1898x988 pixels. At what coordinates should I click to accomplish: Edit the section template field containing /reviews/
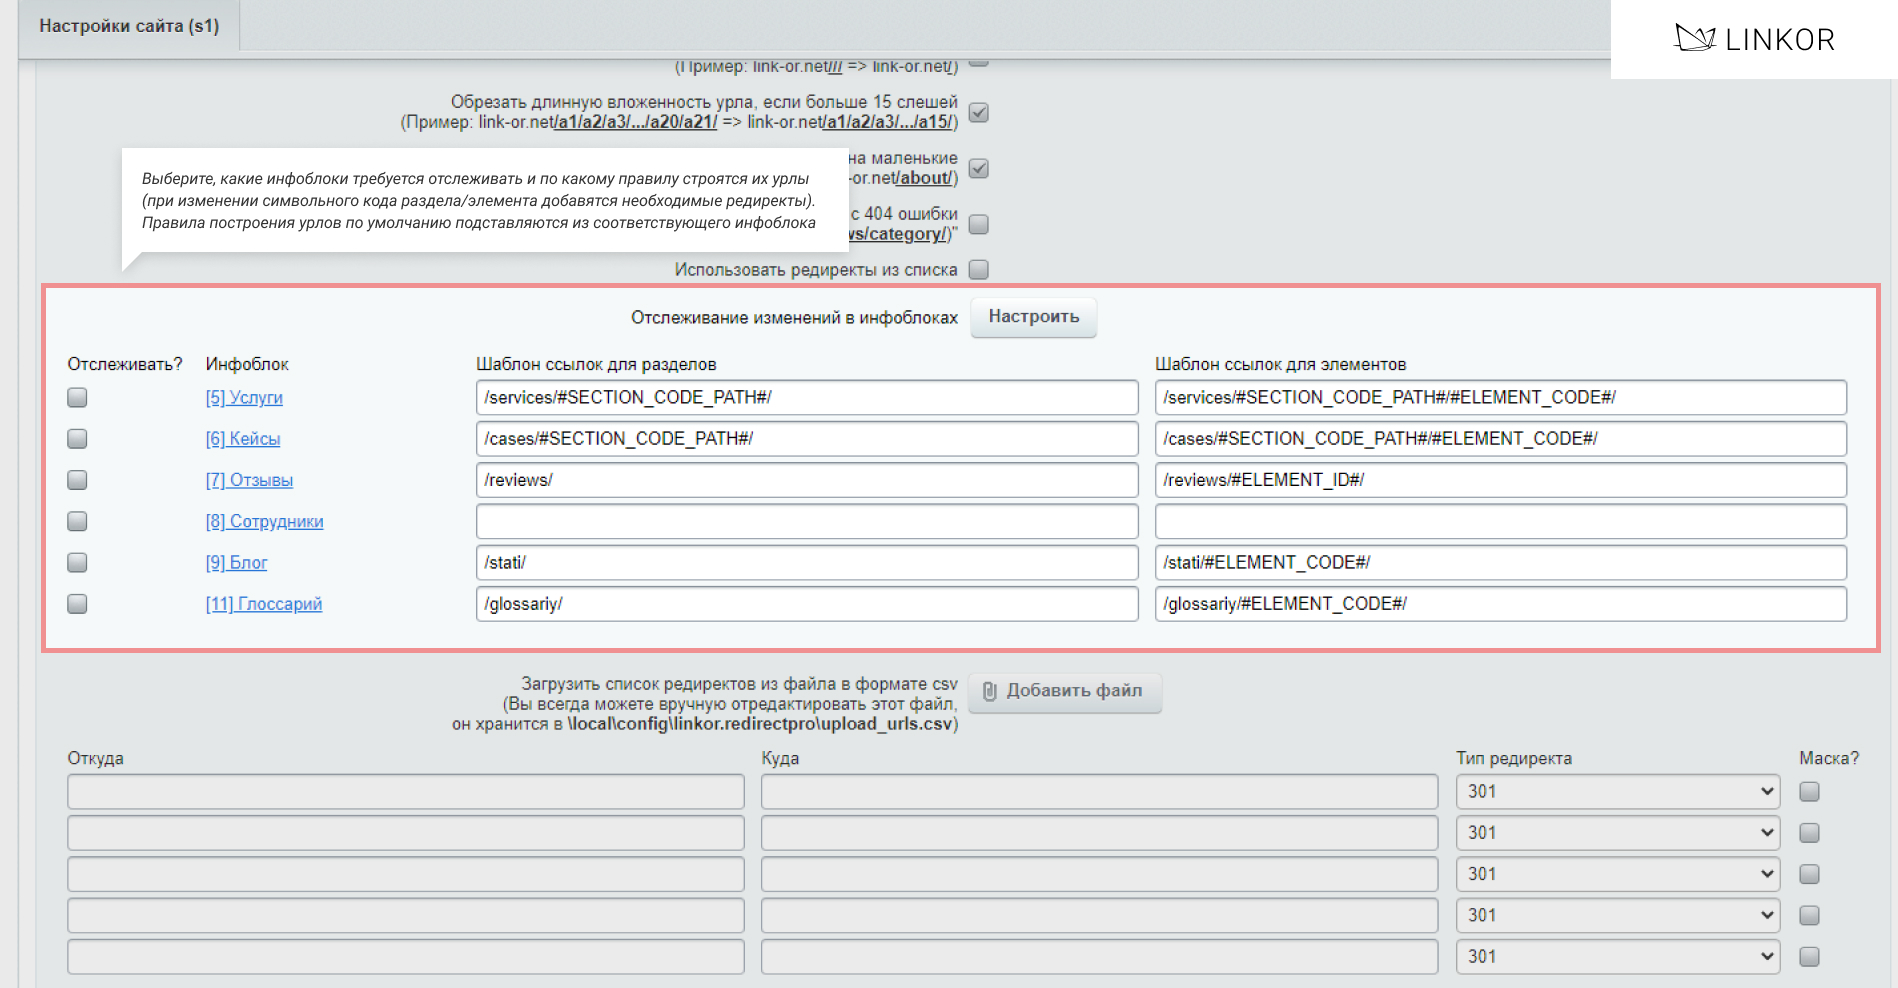click(x=806, y=480)
